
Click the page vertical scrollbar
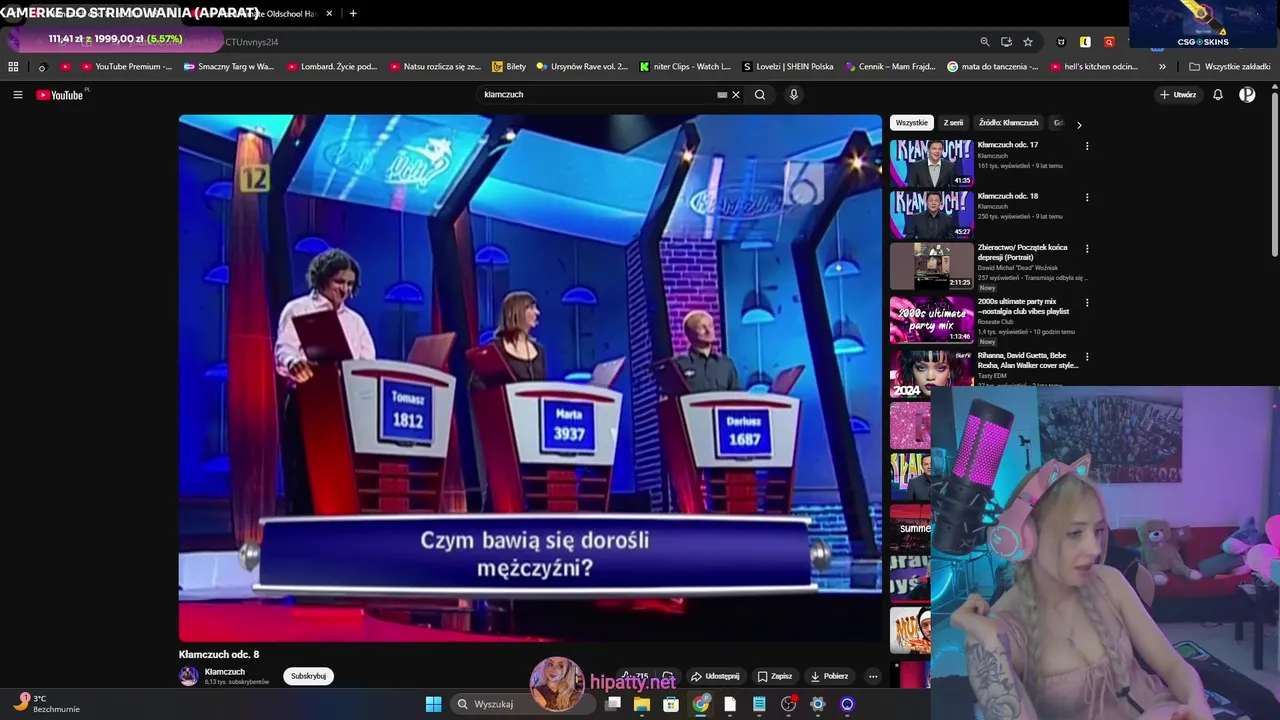1274,175
